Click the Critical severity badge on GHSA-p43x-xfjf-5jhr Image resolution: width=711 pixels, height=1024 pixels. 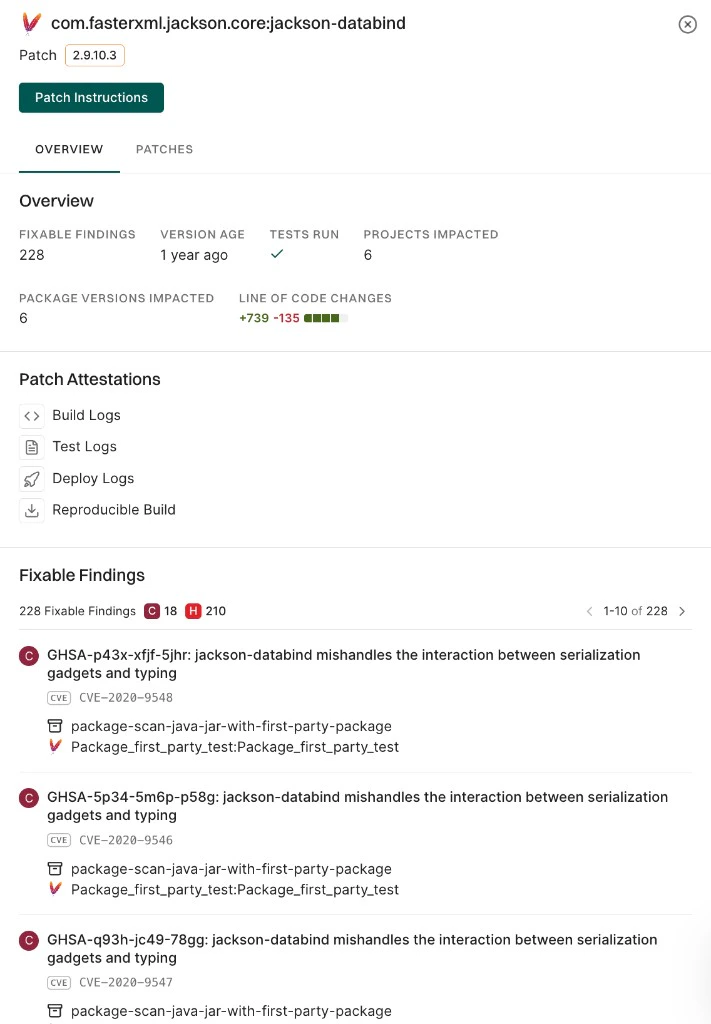coord(28,655)
